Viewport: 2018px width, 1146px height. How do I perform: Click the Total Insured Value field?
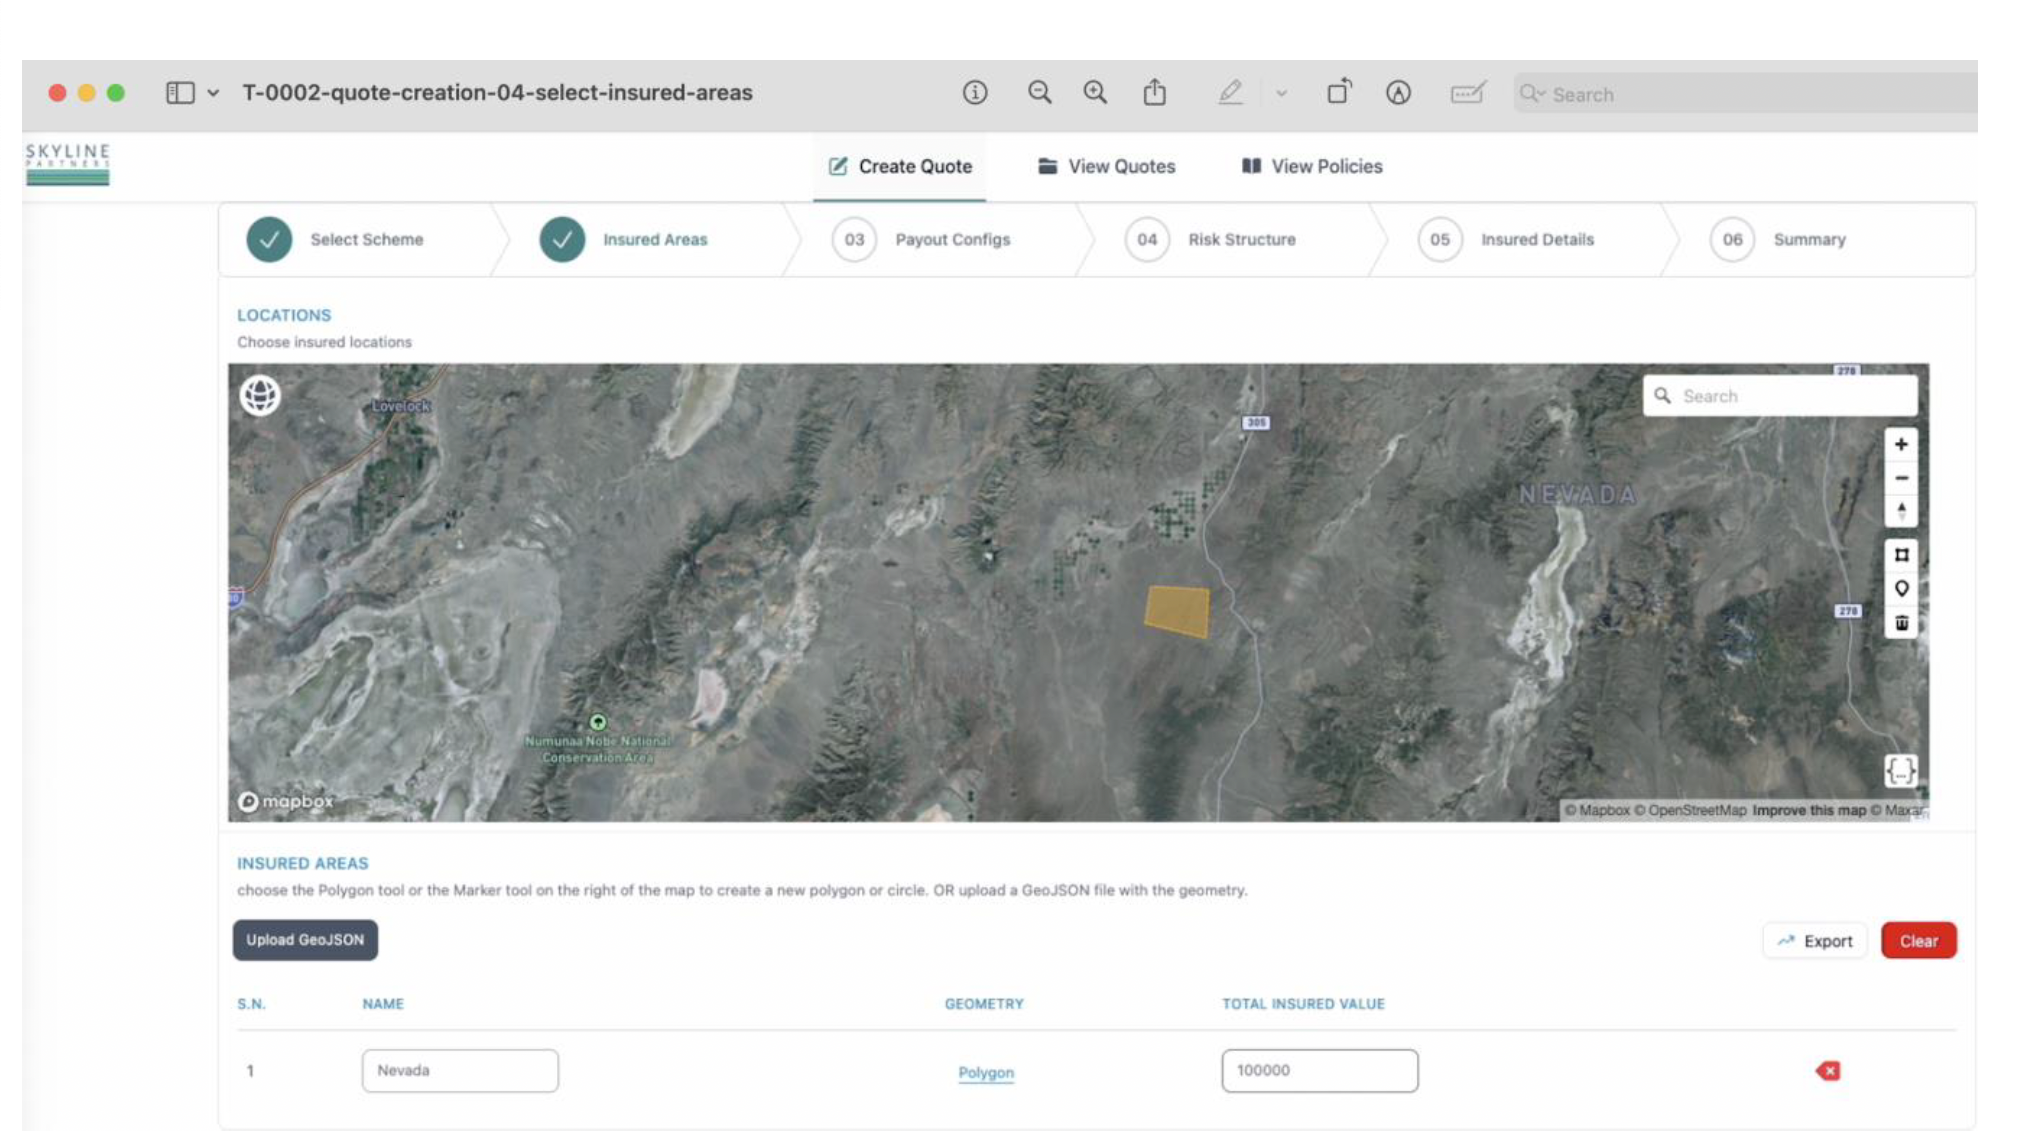click(1318, 1070)
